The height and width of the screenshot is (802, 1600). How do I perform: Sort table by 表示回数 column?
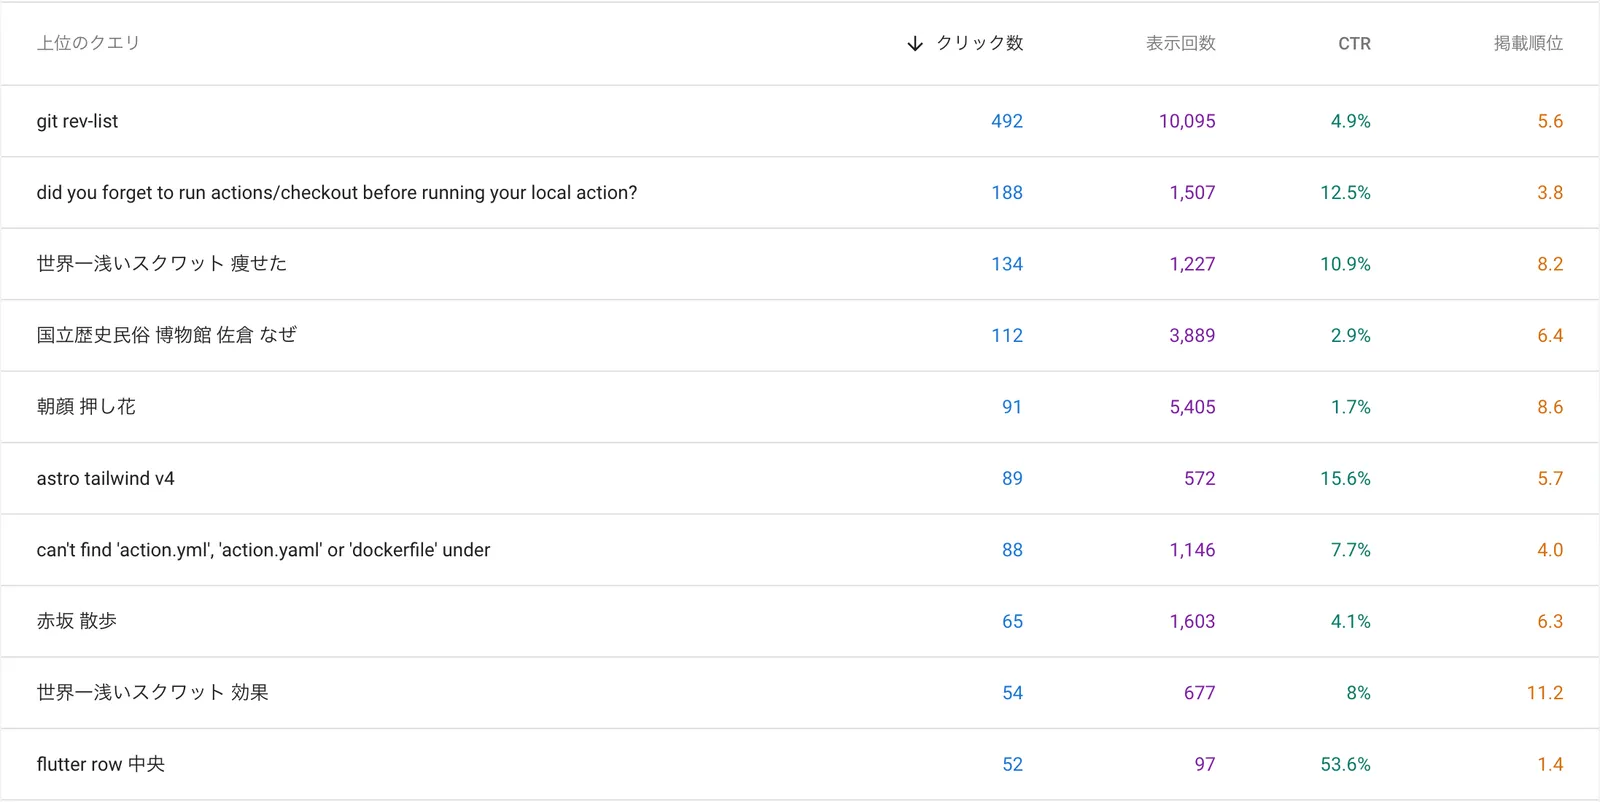1180,43
